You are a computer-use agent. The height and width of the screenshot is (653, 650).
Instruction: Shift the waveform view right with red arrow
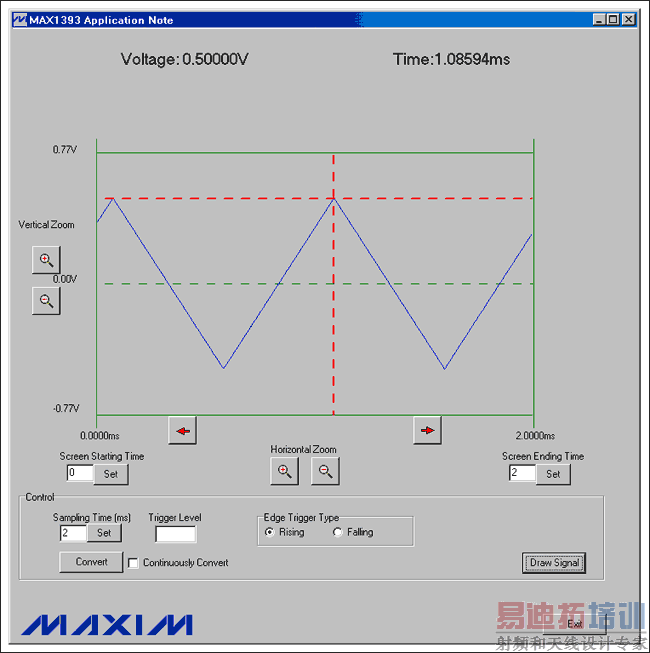[427, 430]
